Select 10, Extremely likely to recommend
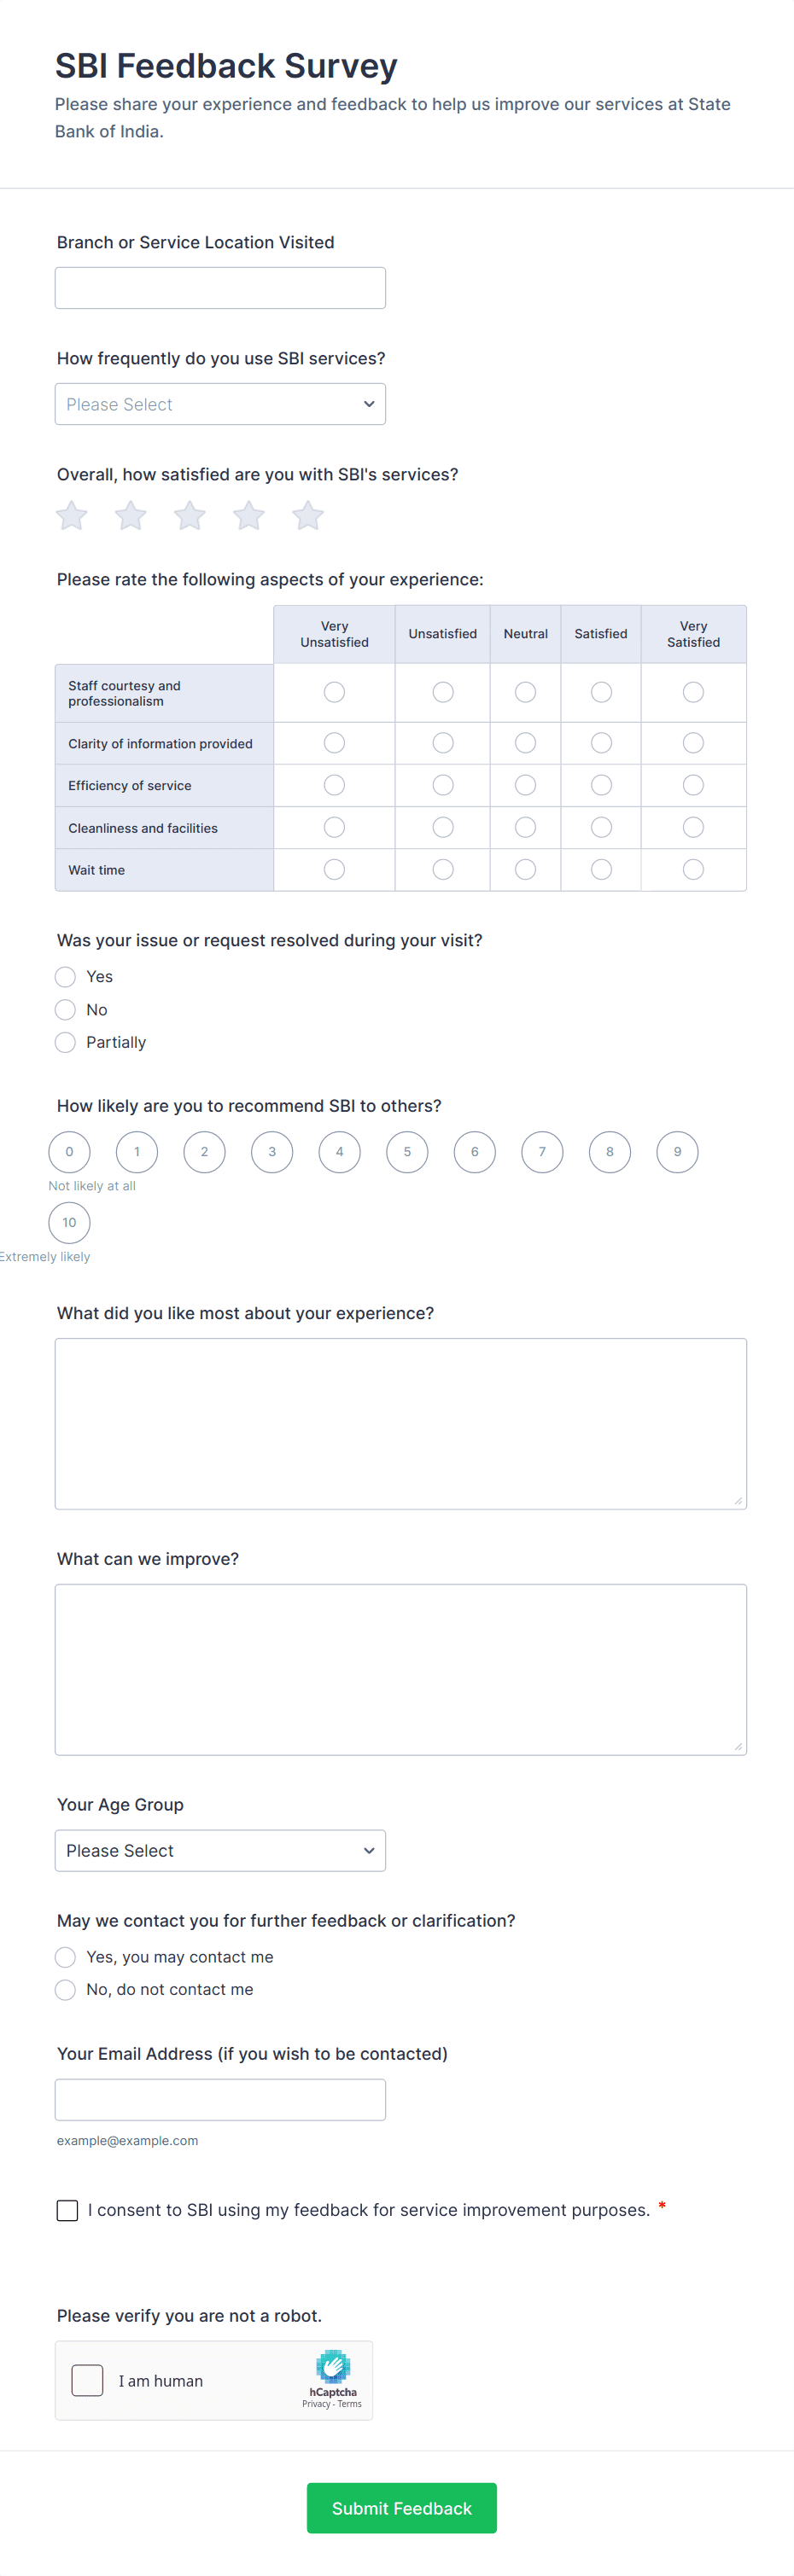The width and height of the screenshot is (794, 2576). [69, 1222]
